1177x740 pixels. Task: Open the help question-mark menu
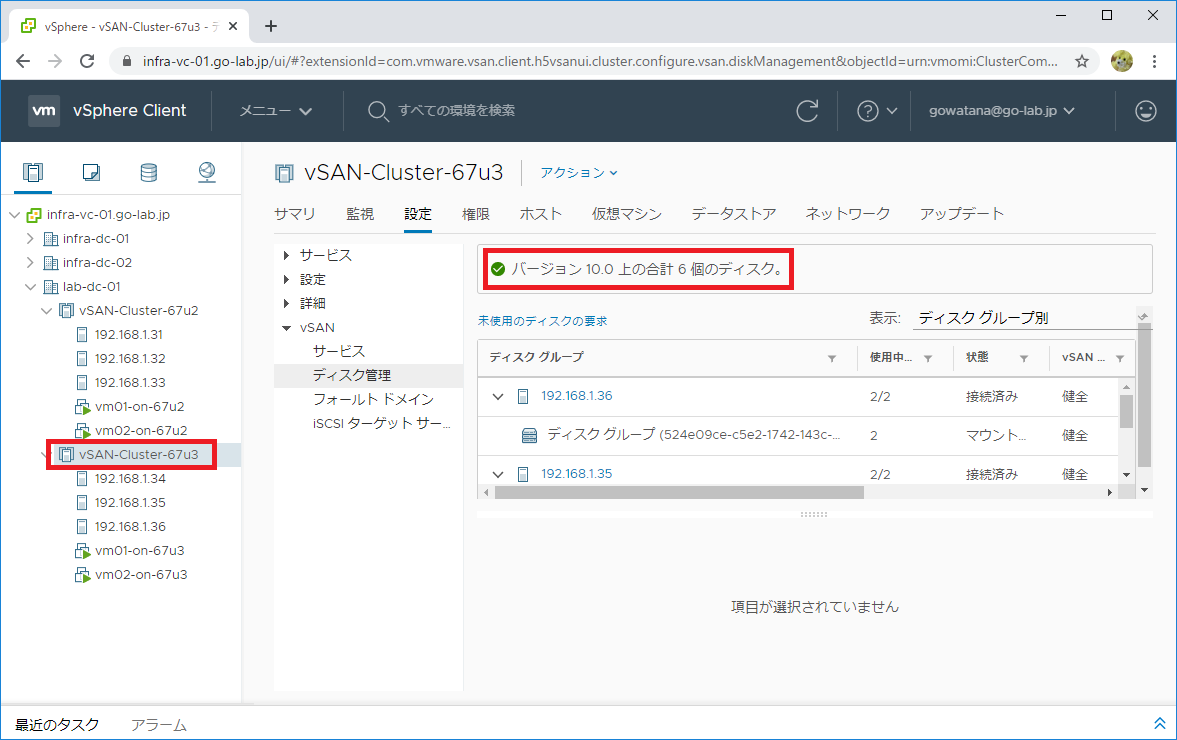[877, 111]
